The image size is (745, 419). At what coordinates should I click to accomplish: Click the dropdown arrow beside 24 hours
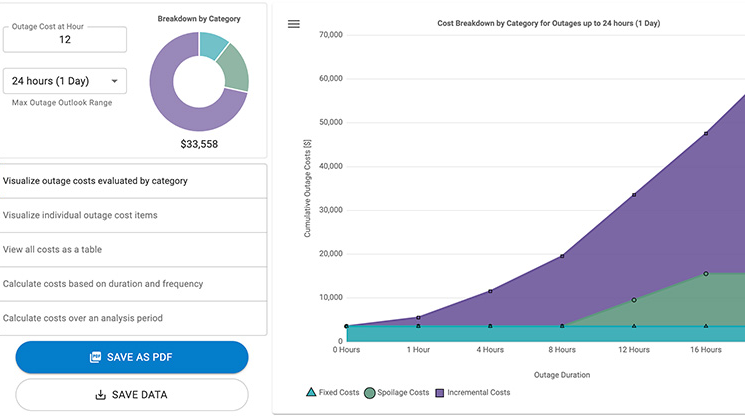tap(113, 81)
